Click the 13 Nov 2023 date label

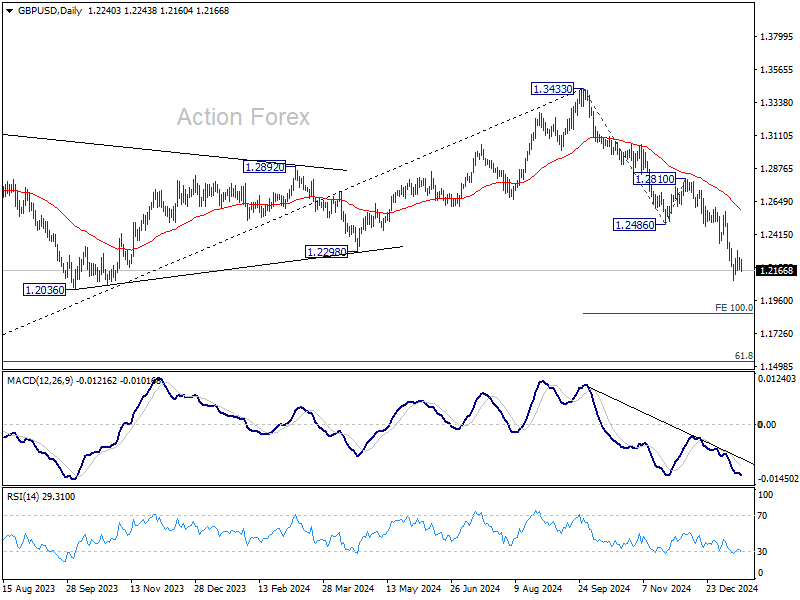[x=157, y=588]
